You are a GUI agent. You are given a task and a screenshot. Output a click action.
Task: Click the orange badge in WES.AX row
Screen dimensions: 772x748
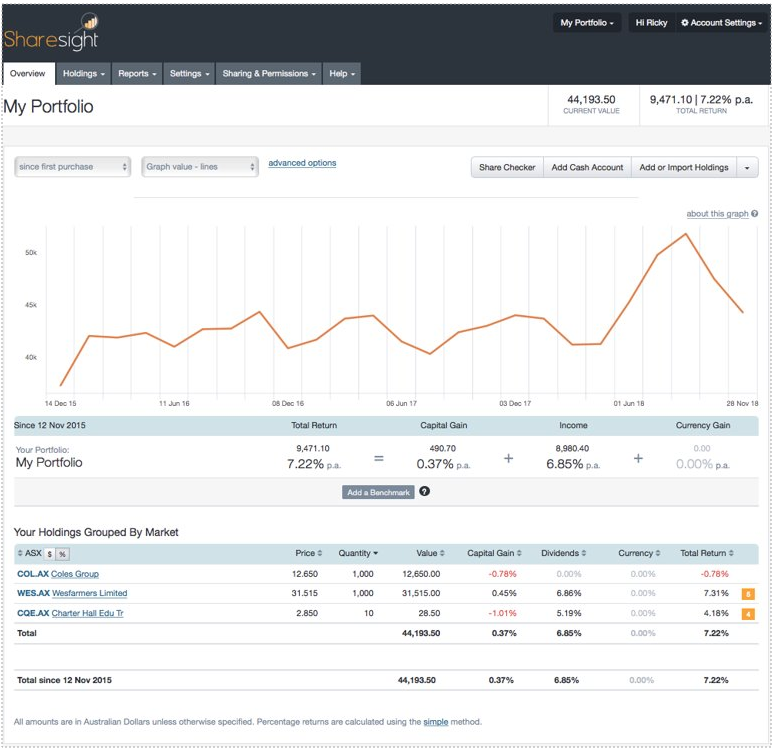coord(748,594)
